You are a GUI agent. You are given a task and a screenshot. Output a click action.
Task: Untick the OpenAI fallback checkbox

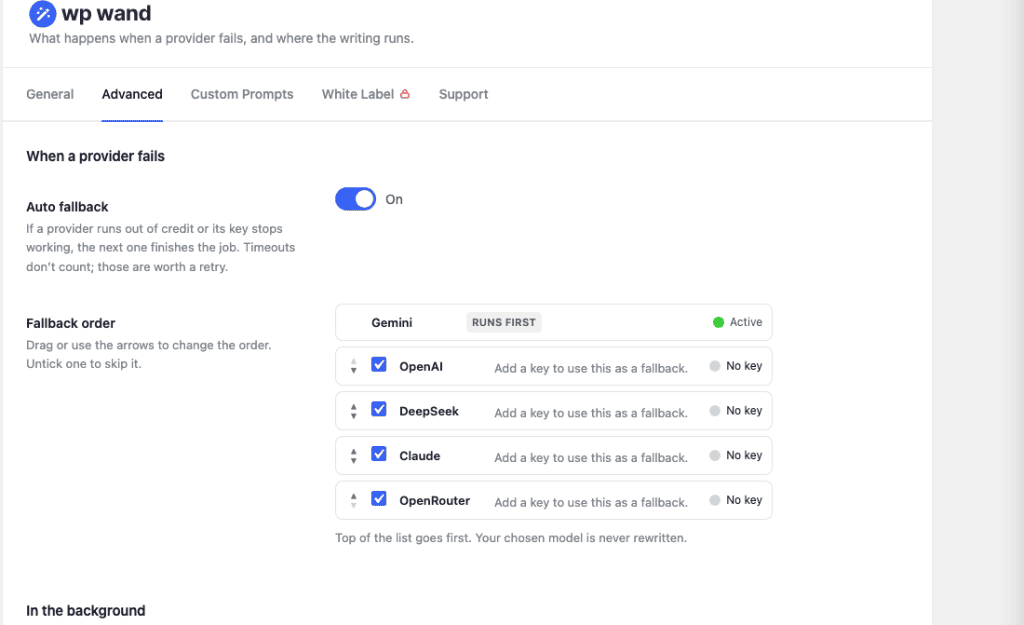point(379,364)
